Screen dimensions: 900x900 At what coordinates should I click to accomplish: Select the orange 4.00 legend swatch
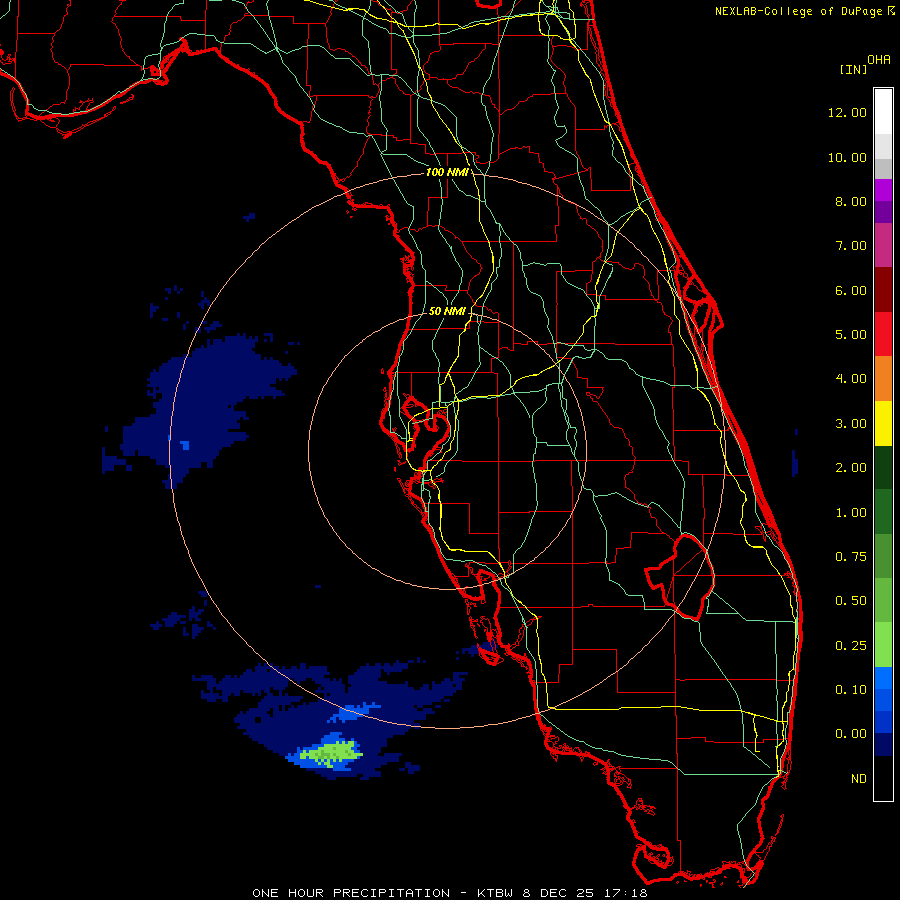point(883,379)
